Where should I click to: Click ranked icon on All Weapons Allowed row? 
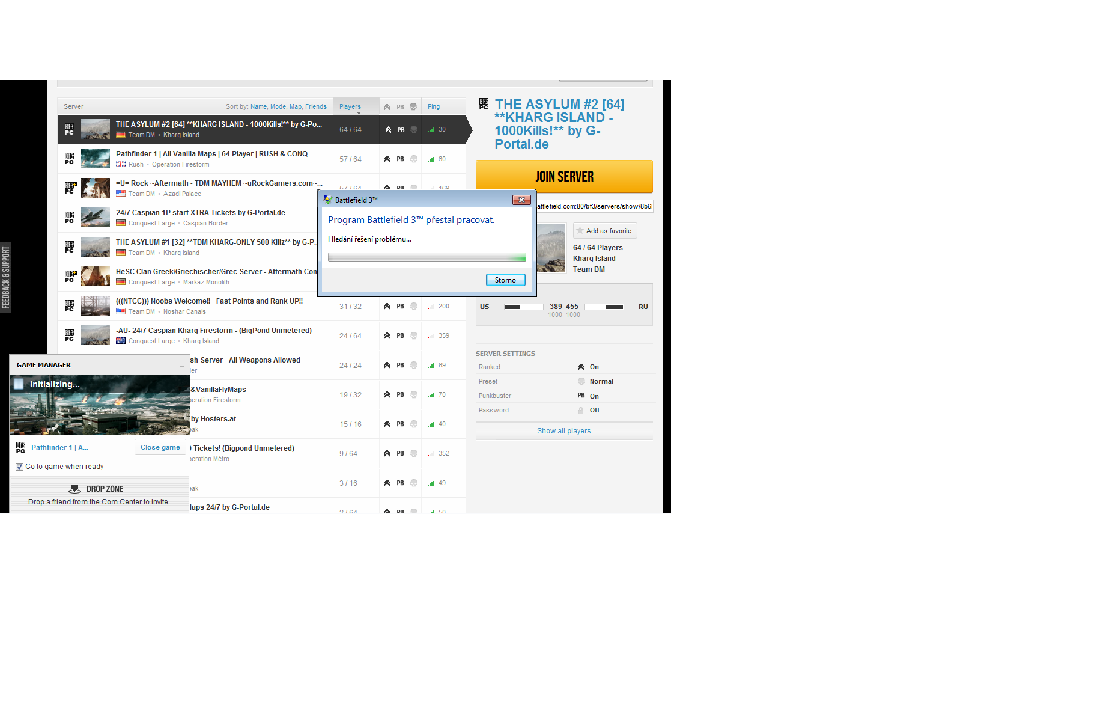click(387, 365)
